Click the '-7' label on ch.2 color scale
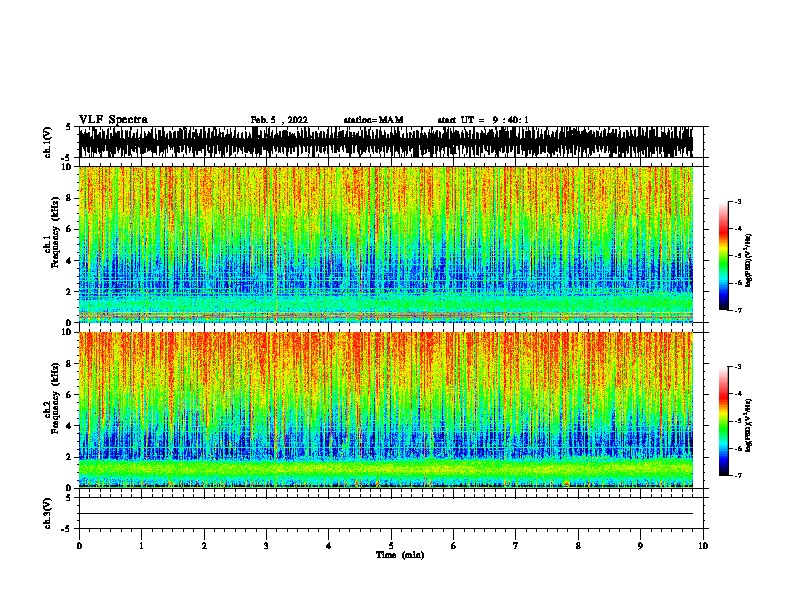The height and width of the screenshot is (612, 792). point(738,475)
